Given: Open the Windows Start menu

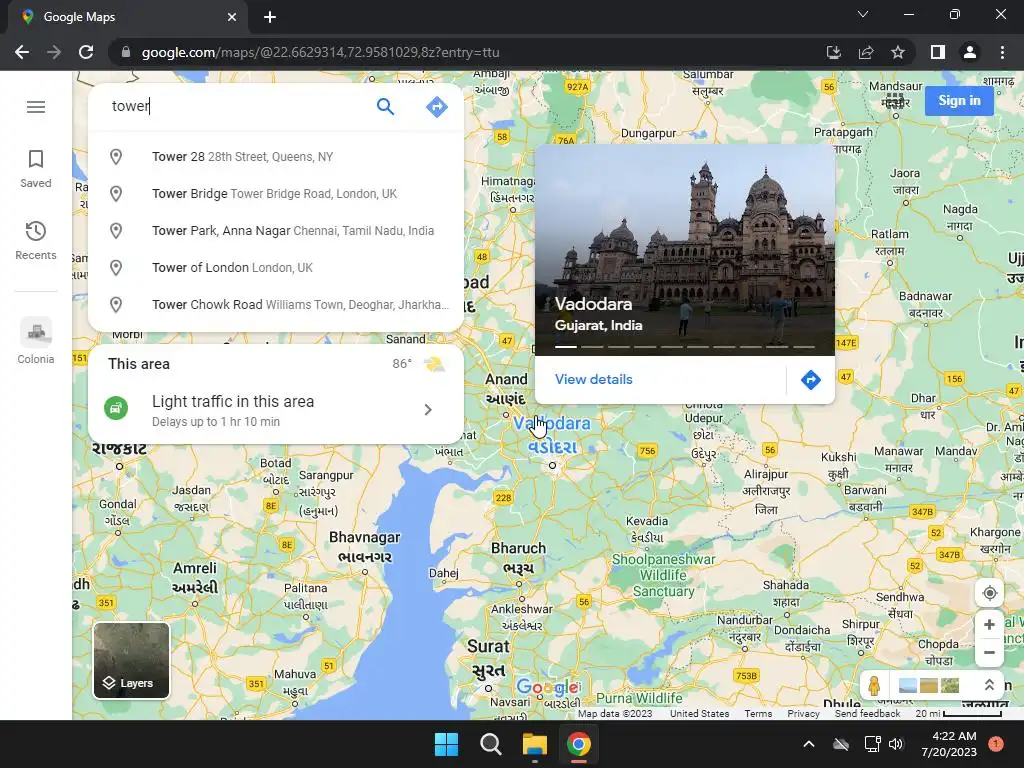Looking at the screenshot, I should (x=447, y=744).
